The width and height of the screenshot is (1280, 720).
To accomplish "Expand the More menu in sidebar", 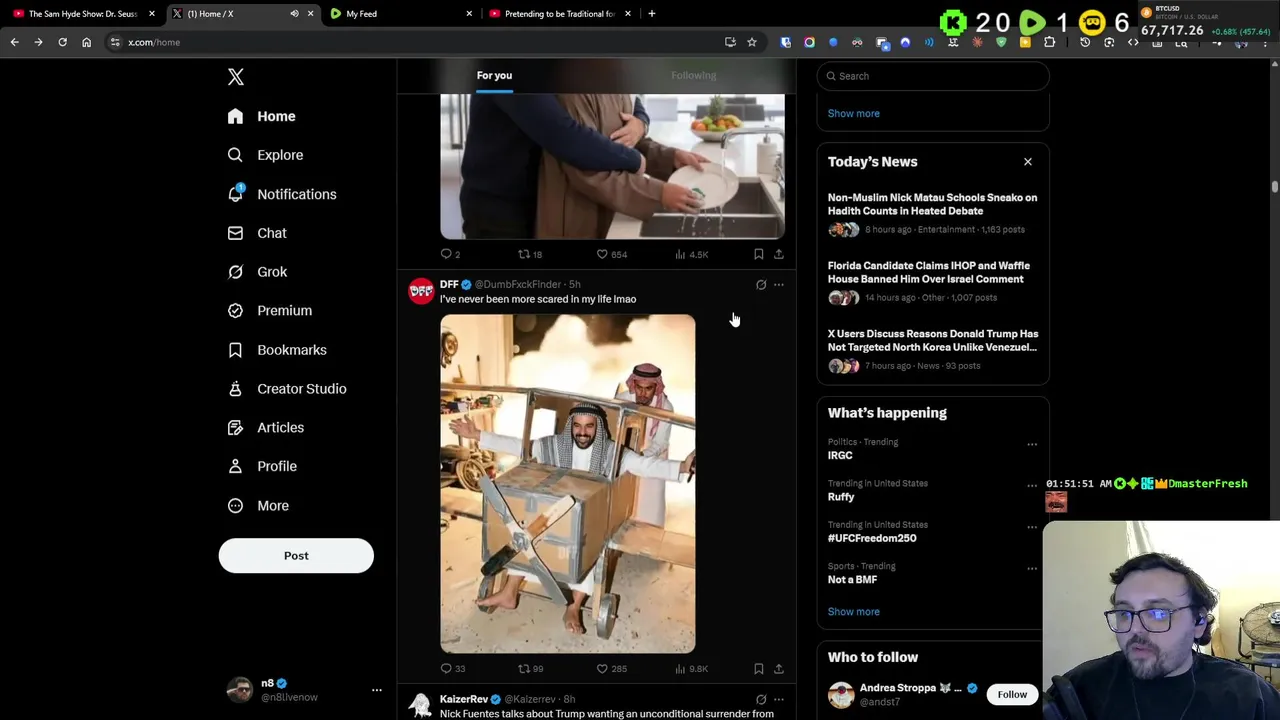I will [258, 506].
